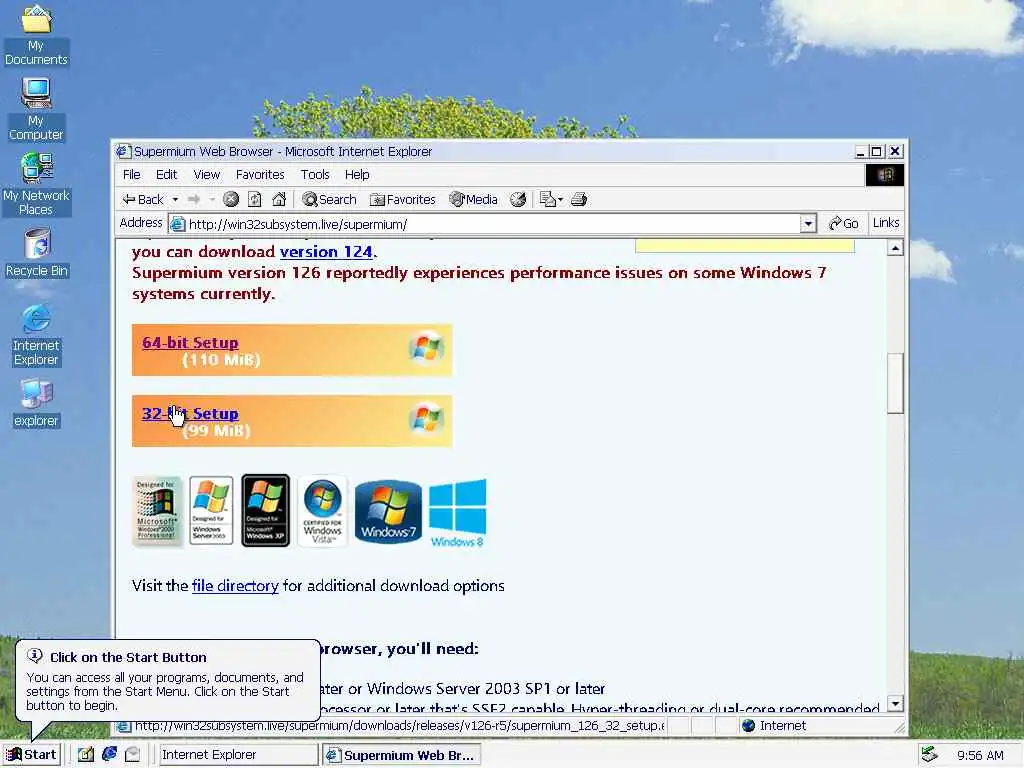Click the scrollbar down arrow

tap(895, 704)
